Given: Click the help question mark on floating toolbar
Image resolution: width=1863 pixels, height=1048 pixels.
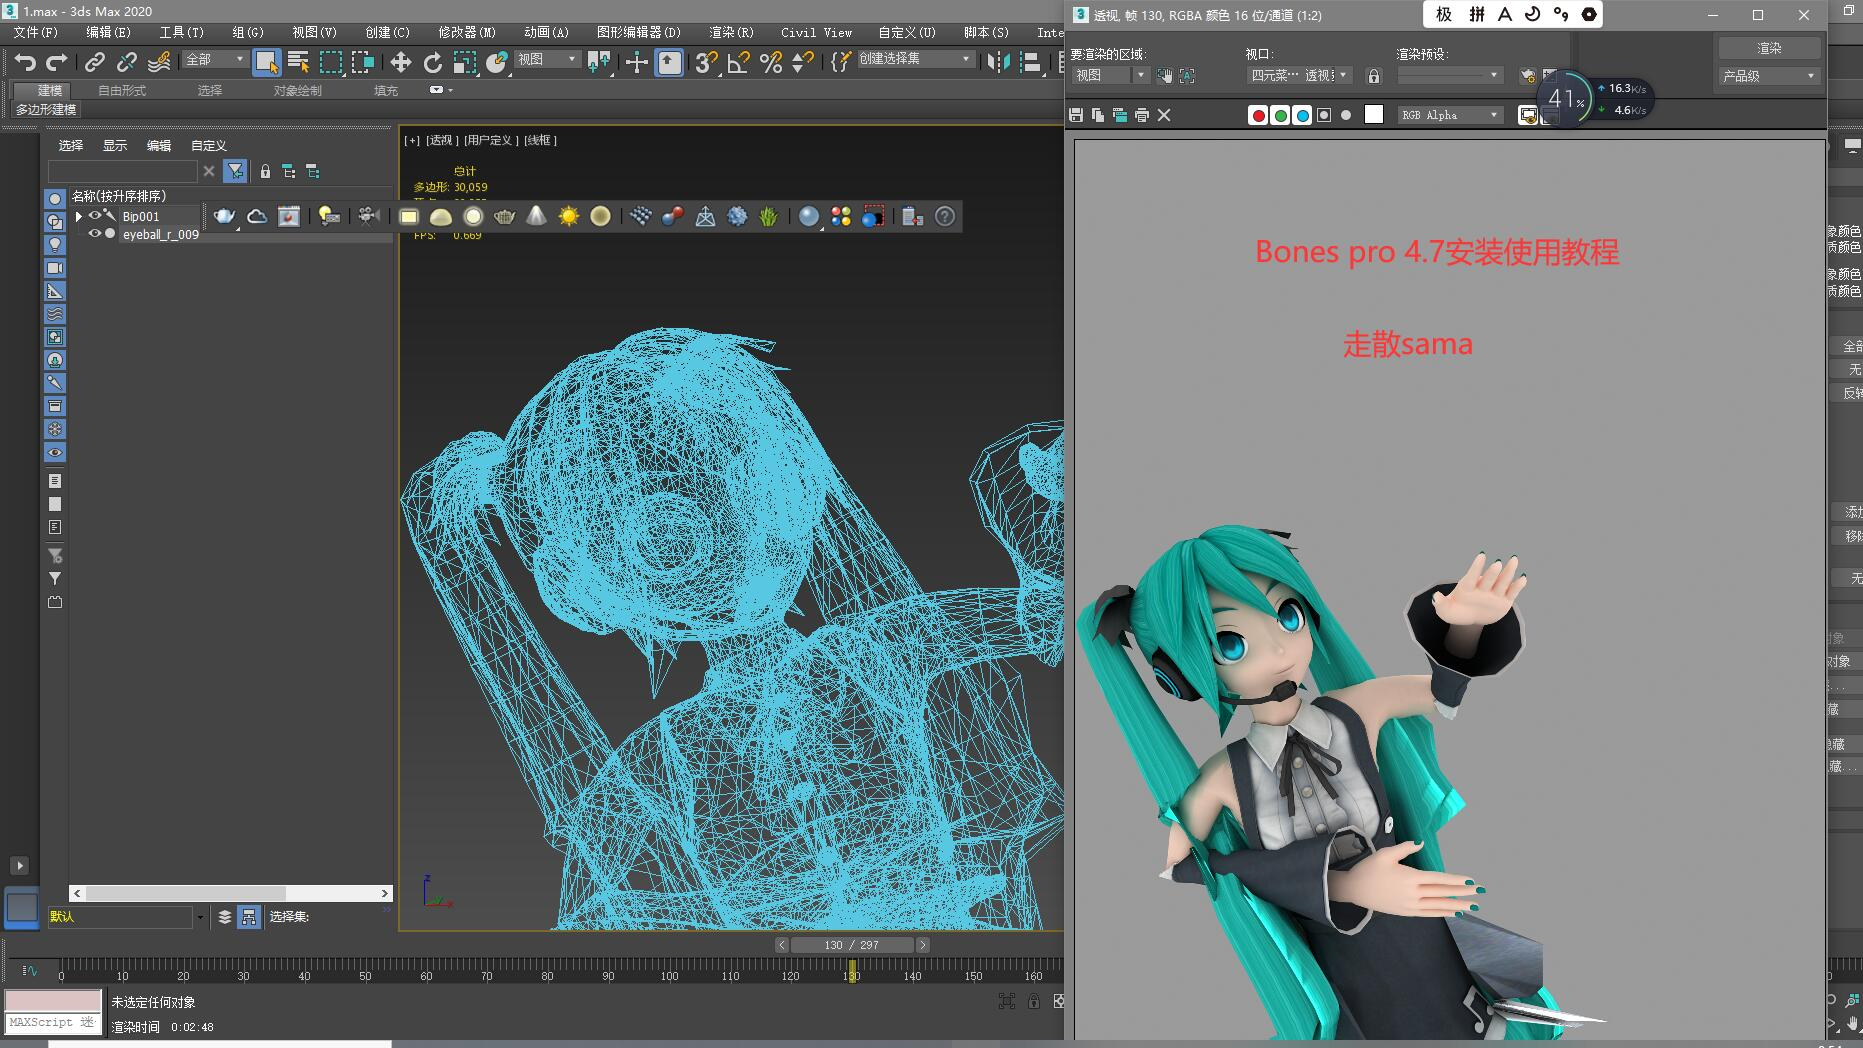Looking at the screenshot, I should [945, 216].
